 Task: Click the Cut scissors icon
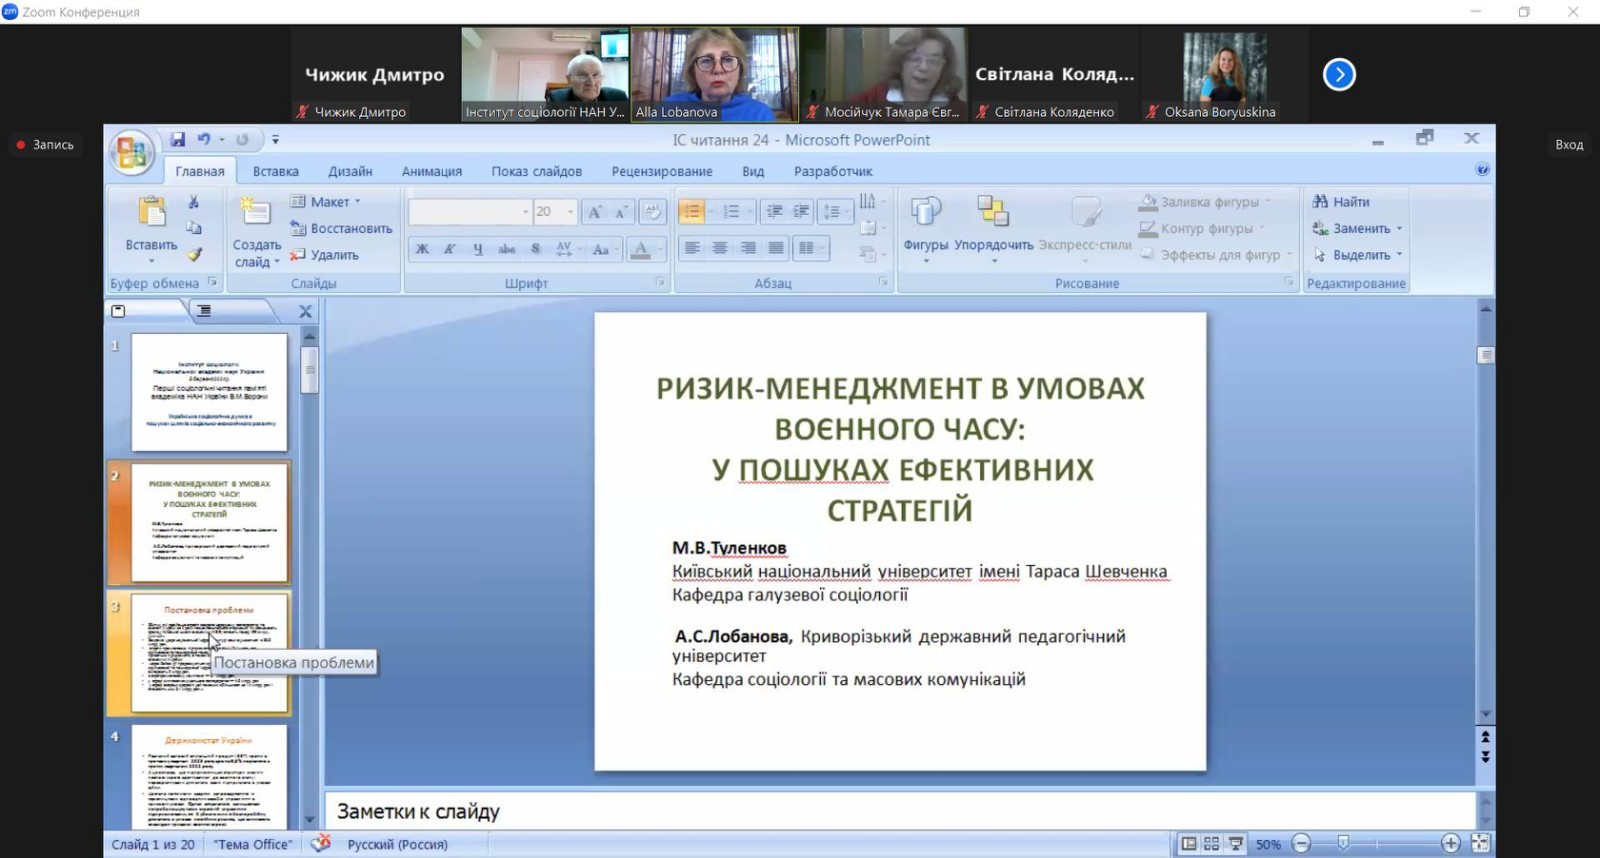click(x=194, y=202)
